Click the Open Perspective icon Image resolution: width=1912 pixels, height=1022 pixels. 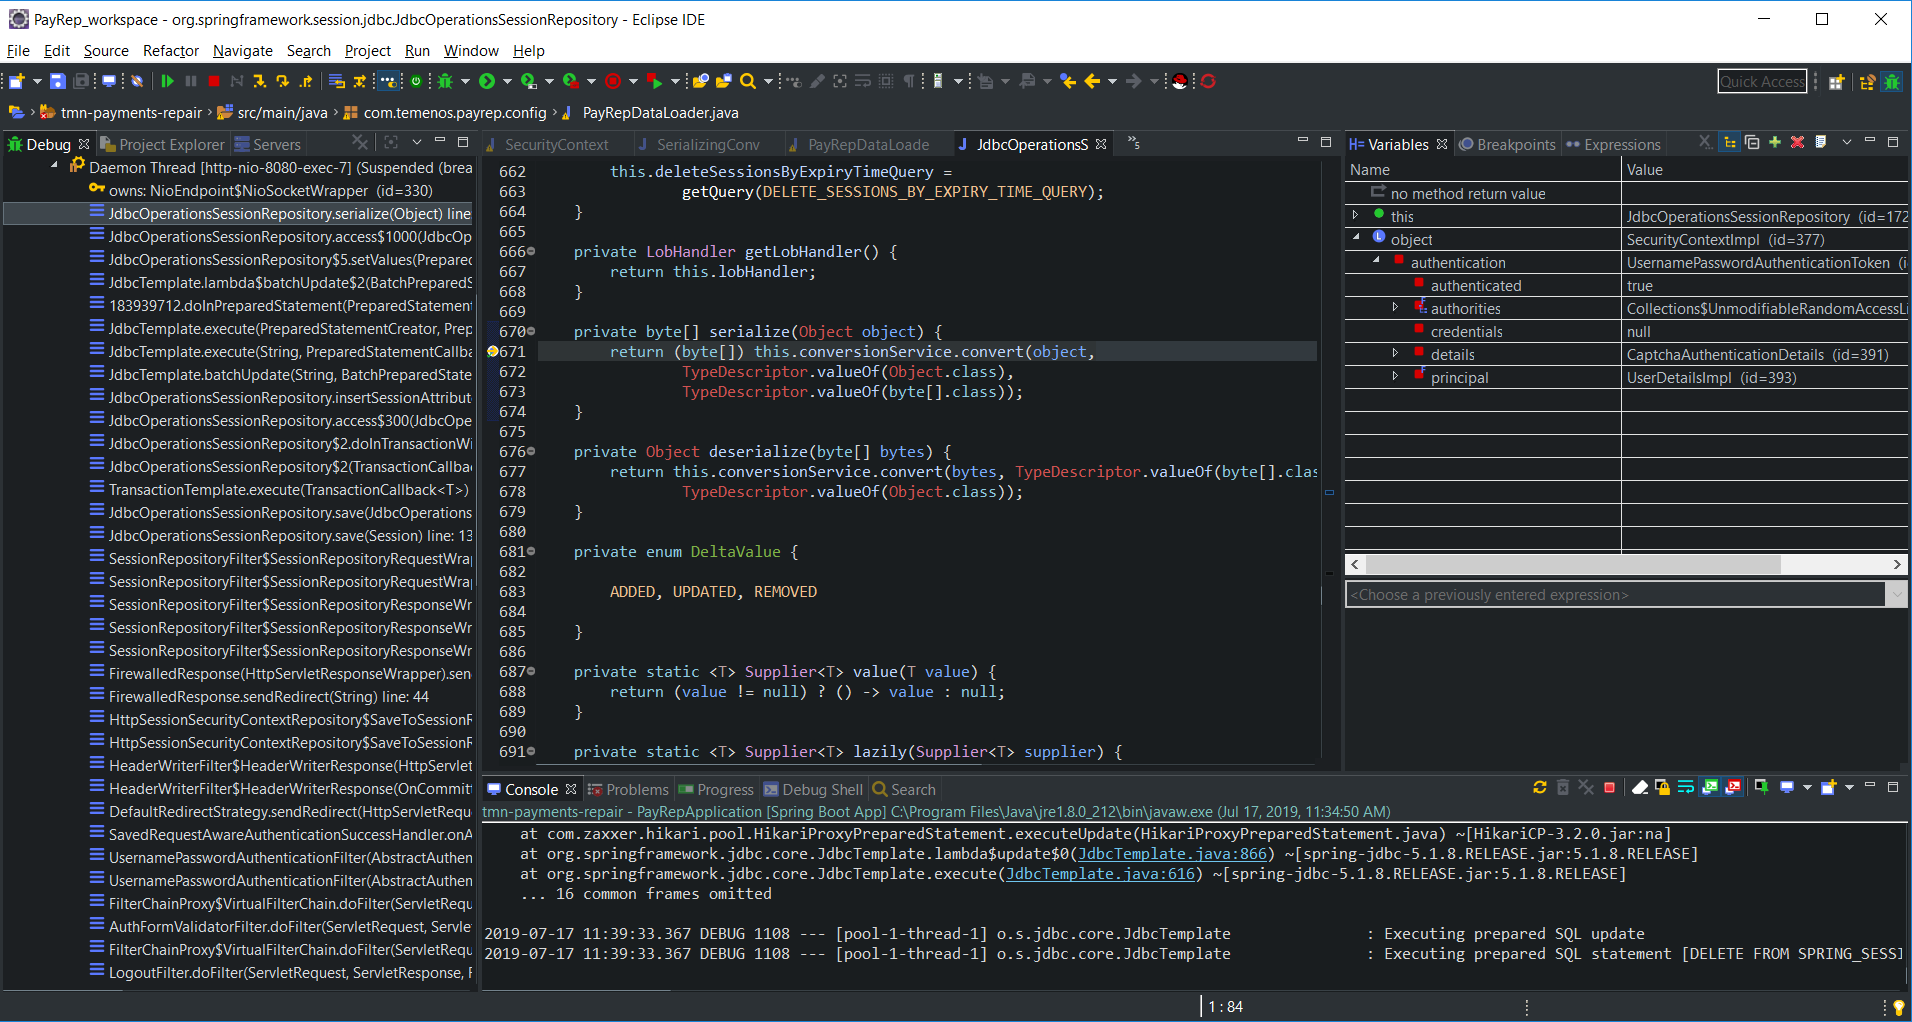click(x=1836, y=82)
